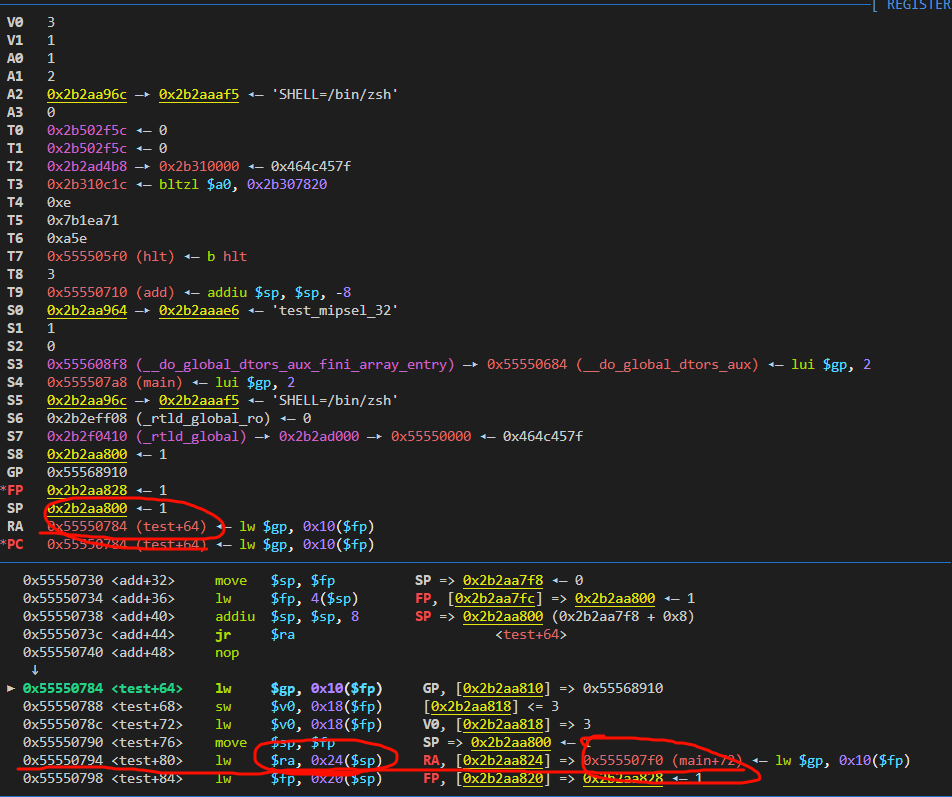Viewport: 952px width, 797px height.
Task: Click the T3 address 0x2b310c1c
Action: point(87,184)
